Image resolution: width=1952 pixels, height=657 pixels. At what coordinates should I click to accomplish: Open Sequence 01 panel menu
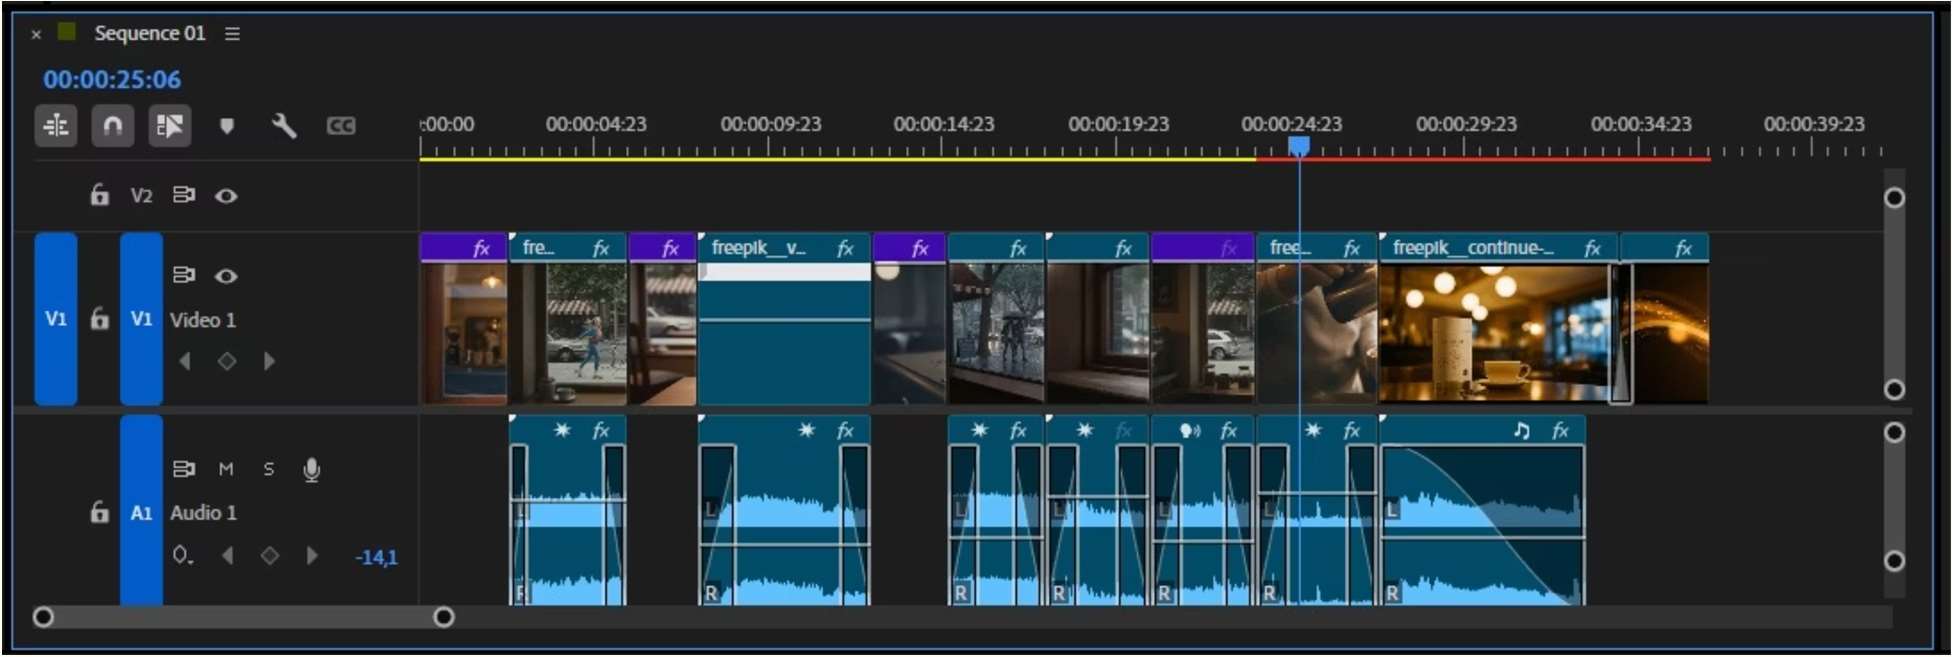point(232,34)
